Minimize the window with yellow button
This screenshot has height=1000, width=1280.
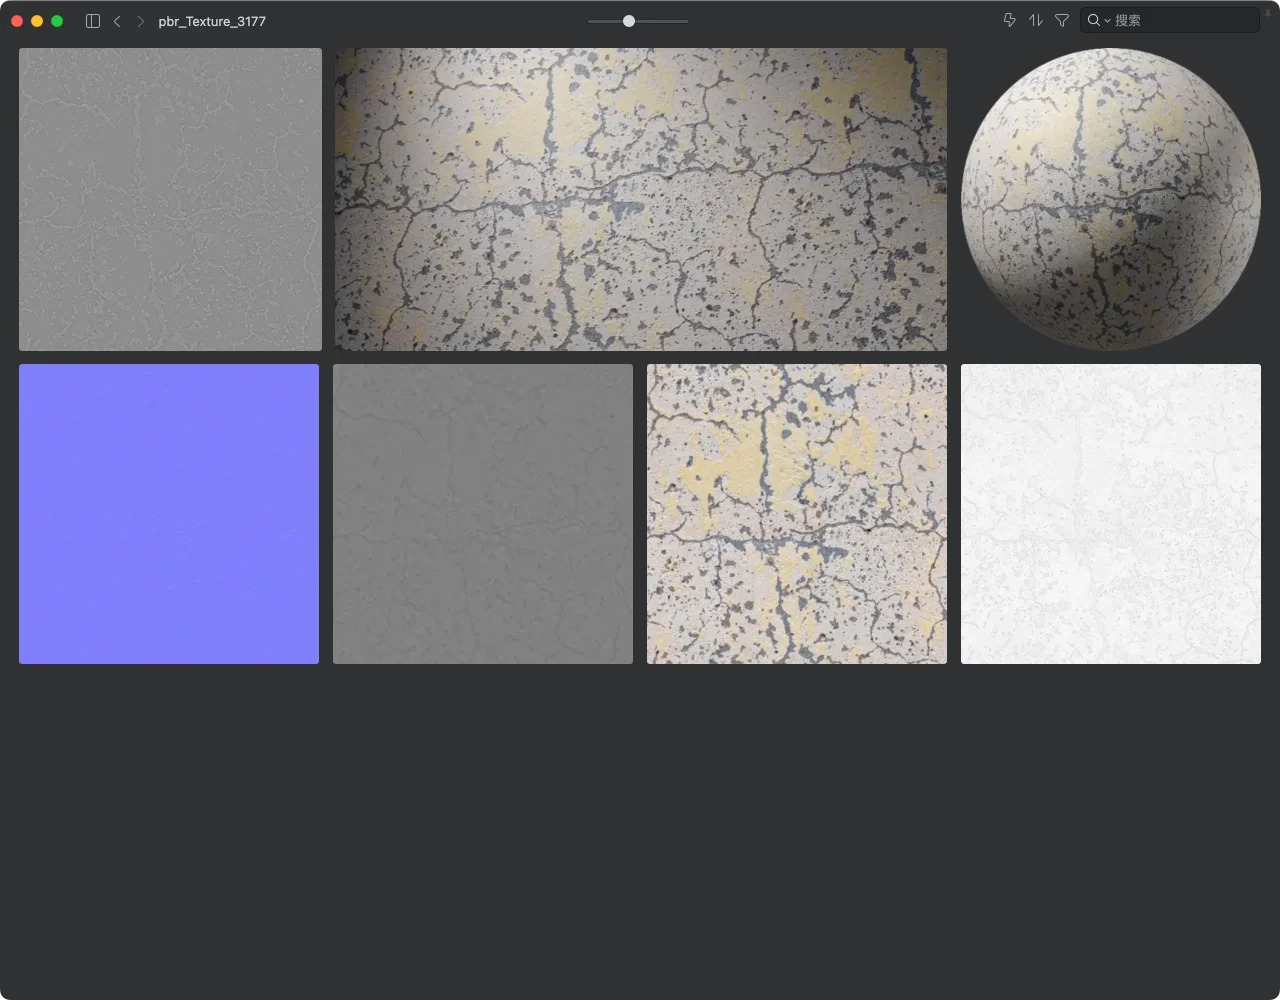(37, 21)
